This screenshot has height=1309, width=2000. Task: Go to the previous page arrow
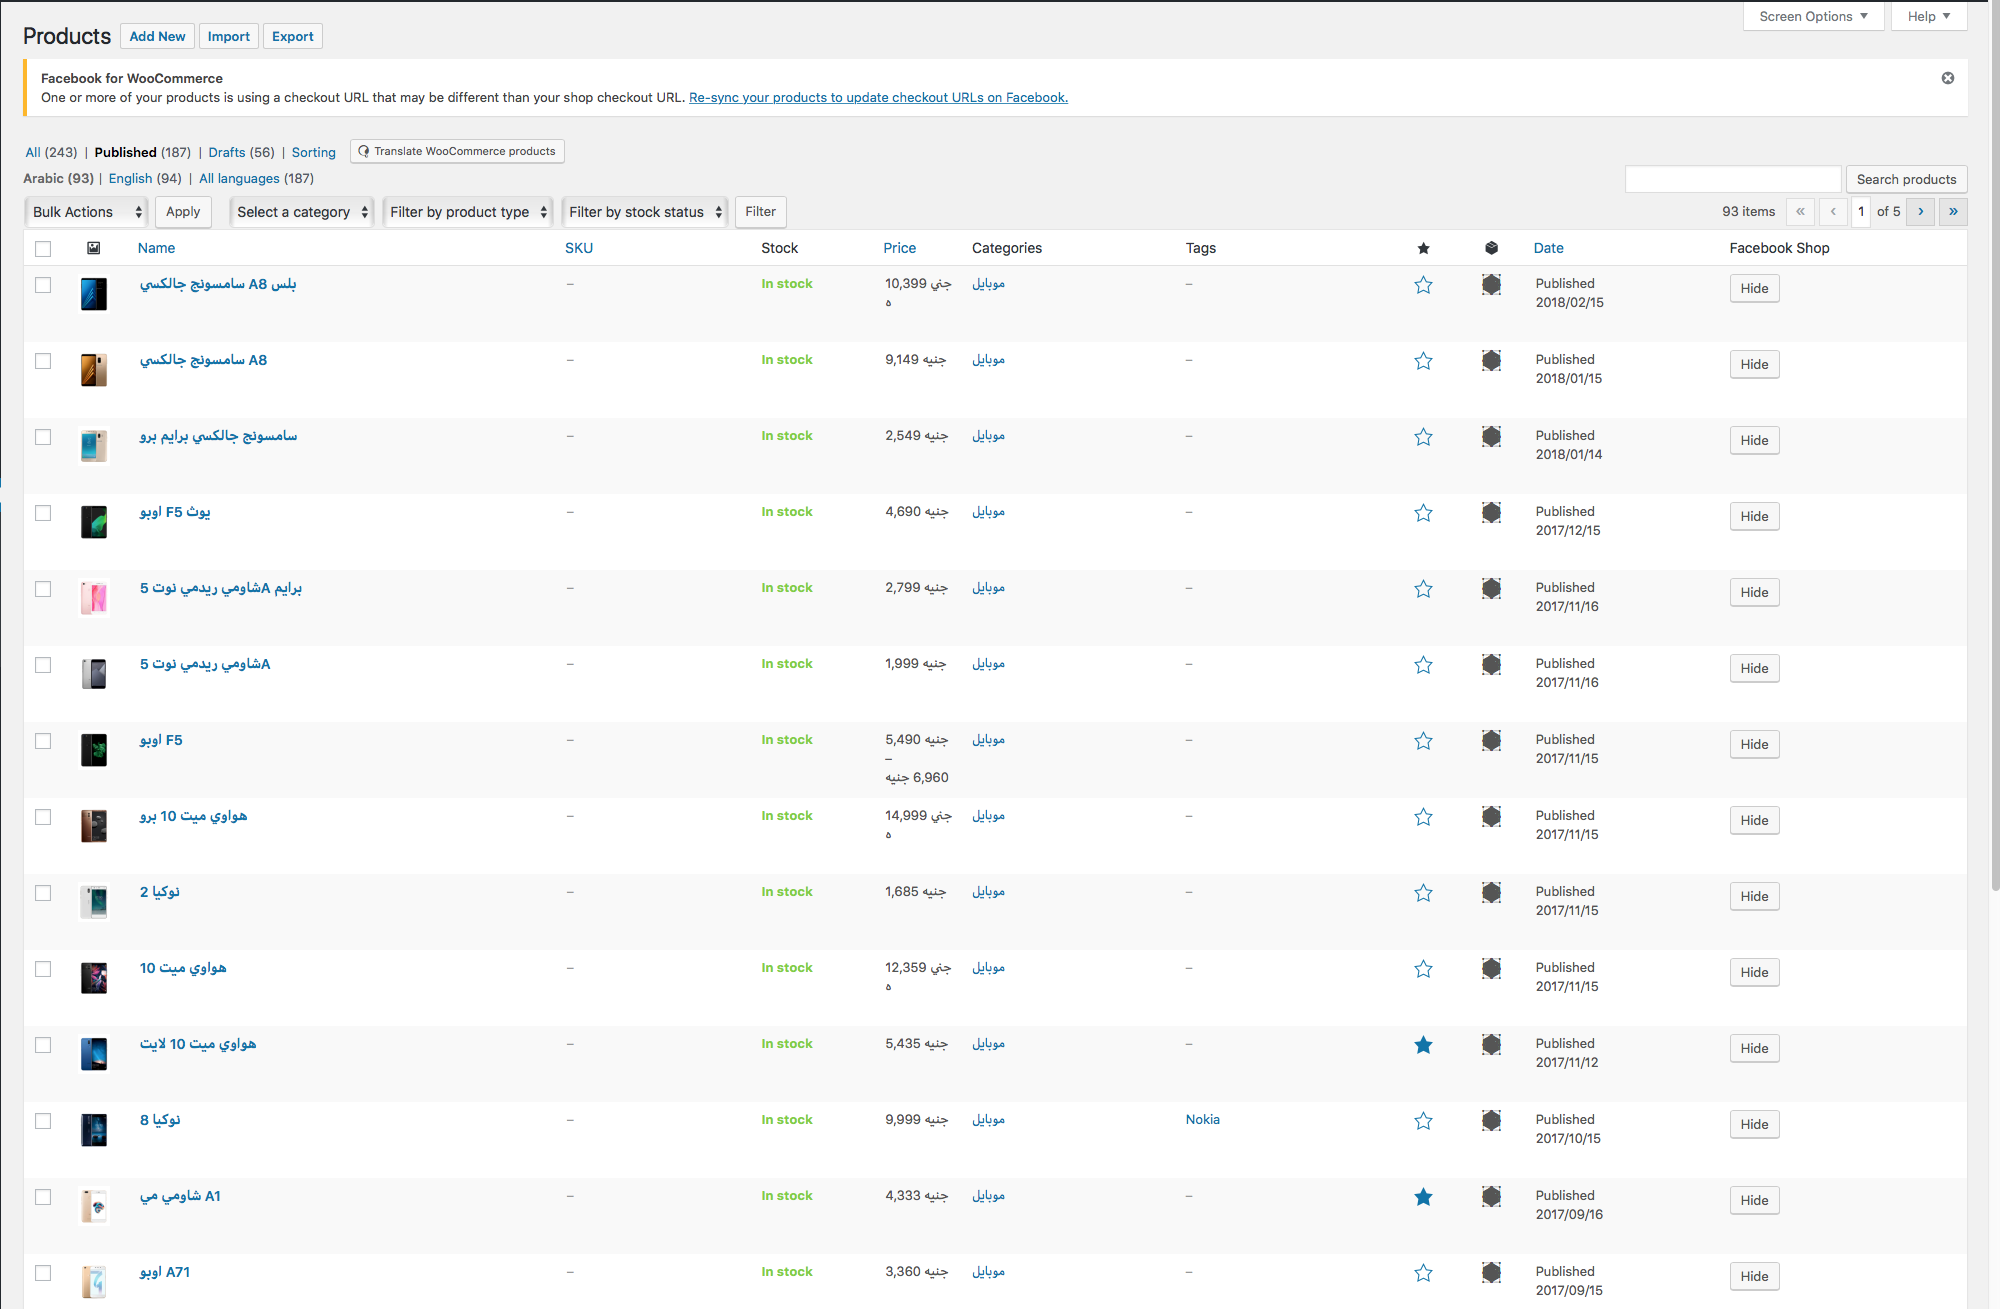1833,212
